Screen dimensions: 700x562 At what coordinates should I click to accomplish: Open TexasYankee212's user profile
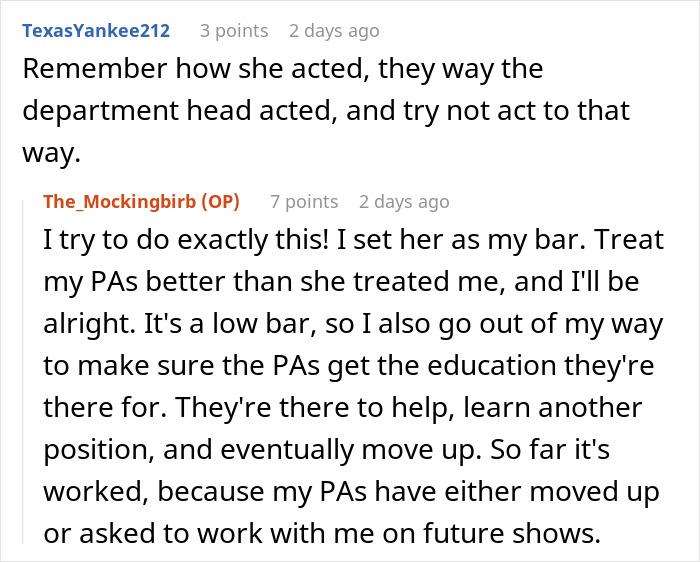(95, 30)
